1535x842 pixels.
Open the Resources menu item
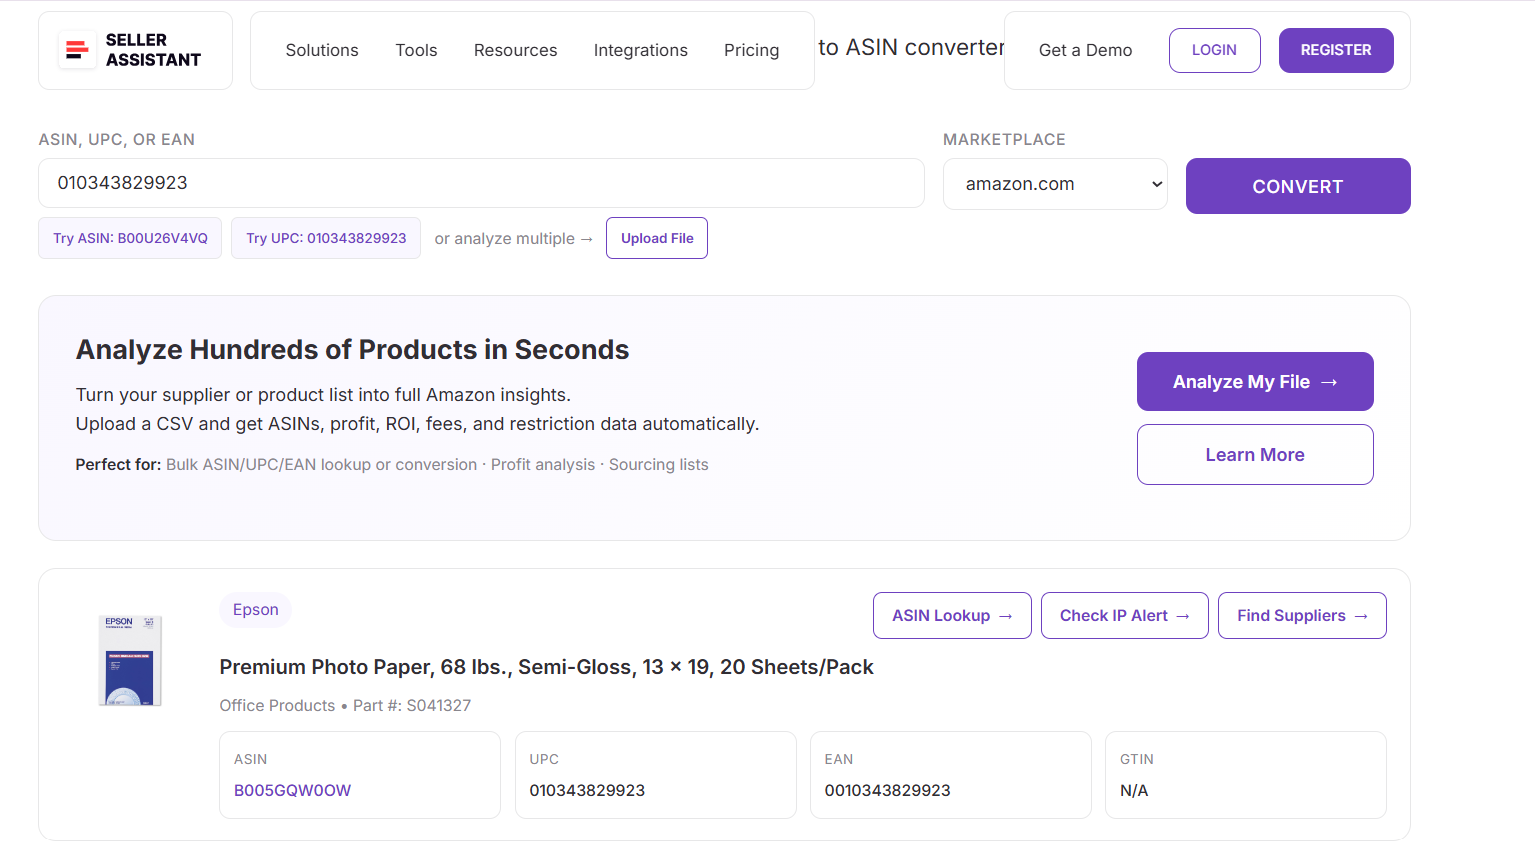tap(515, 49)
